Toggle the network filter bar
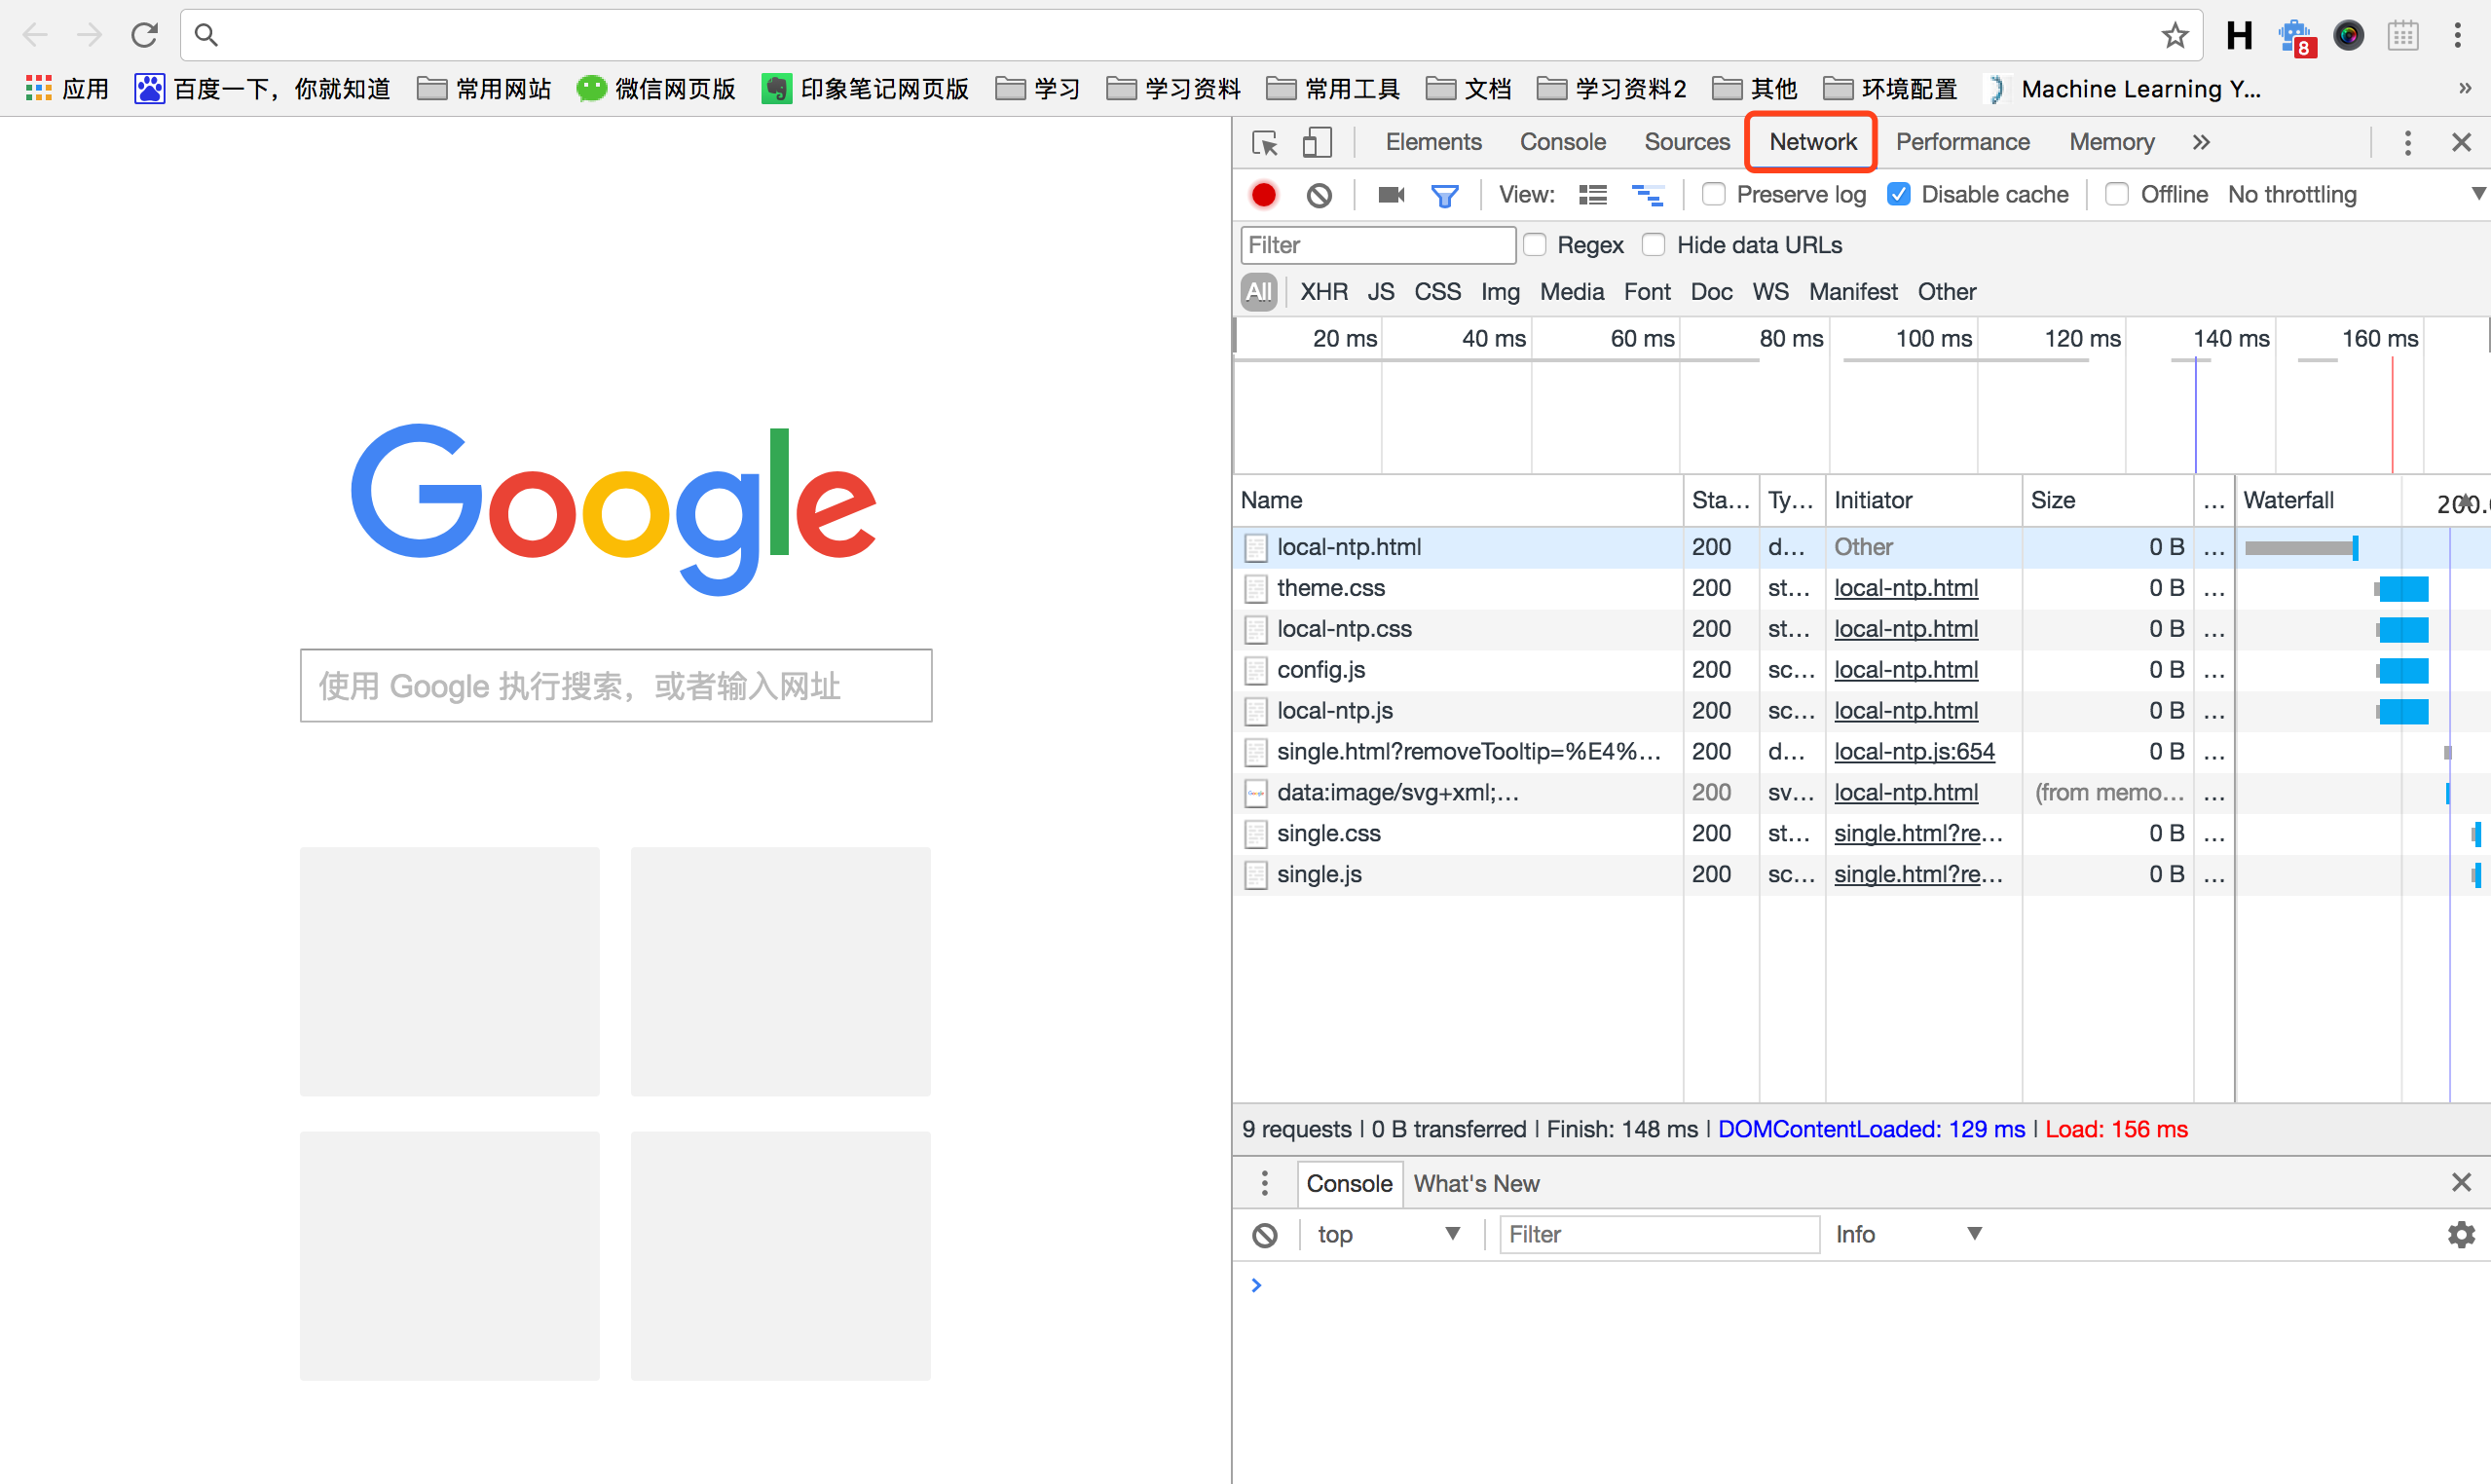Screen dimensions: 2491x1484 point(1445,194)
